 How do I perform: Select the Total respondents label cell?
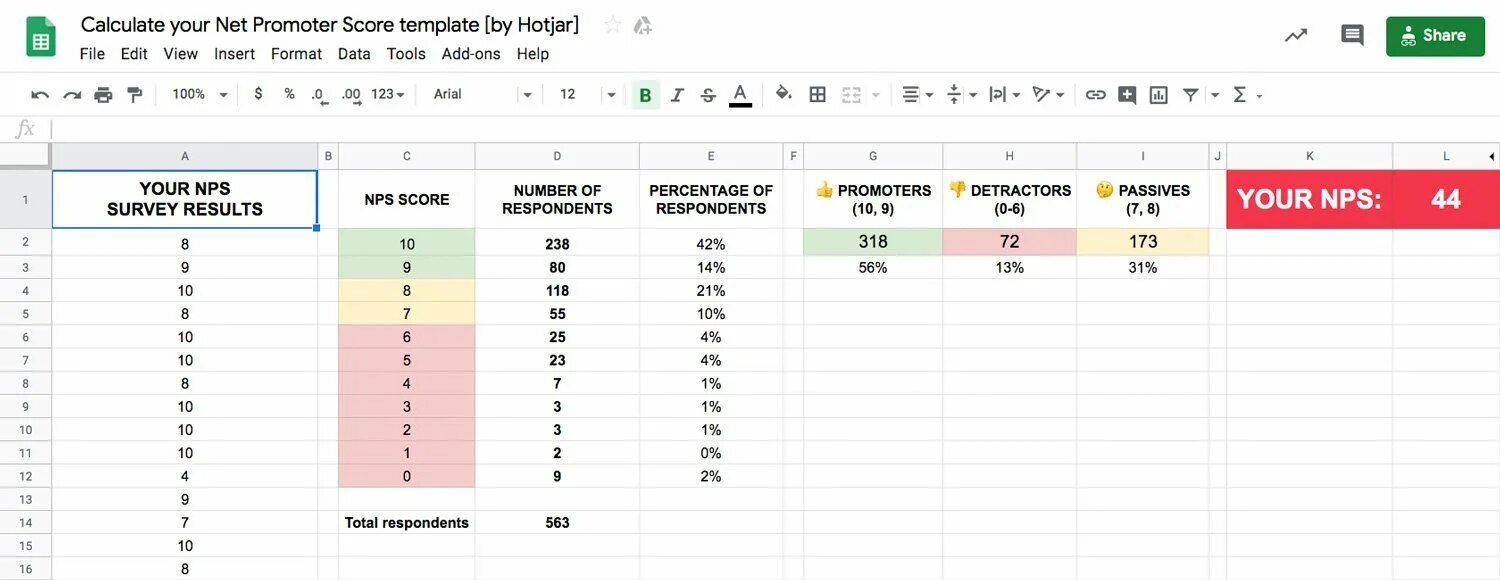click(407, 522)
